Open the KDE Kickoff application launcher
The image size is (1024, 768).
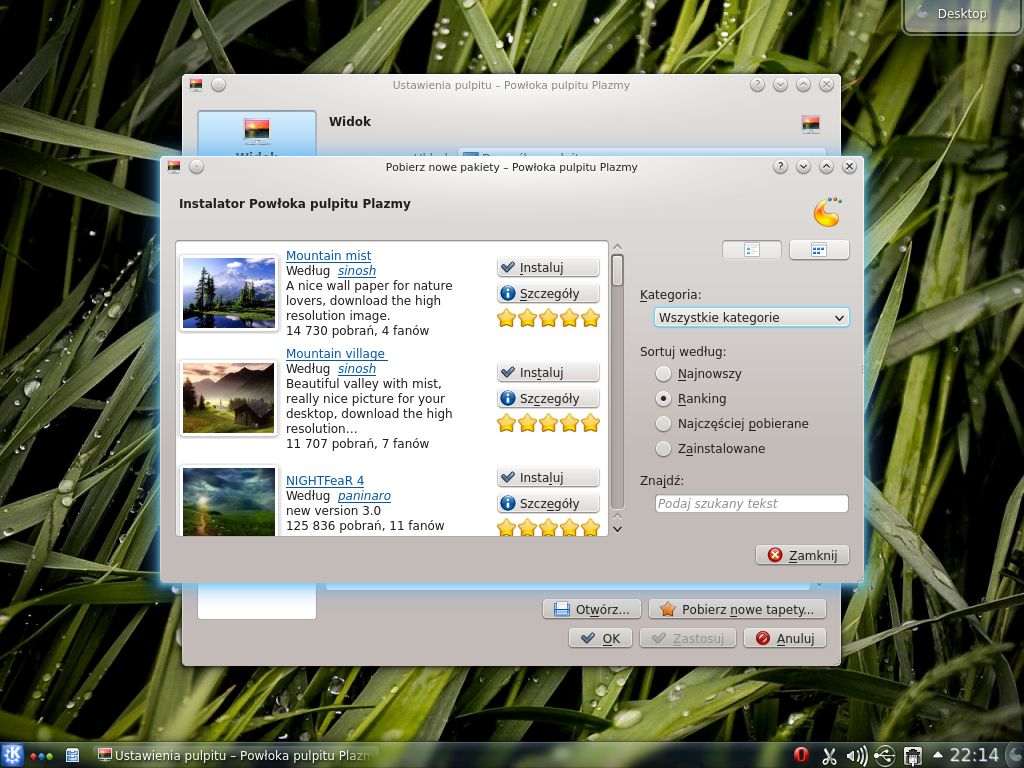(12, 756)
